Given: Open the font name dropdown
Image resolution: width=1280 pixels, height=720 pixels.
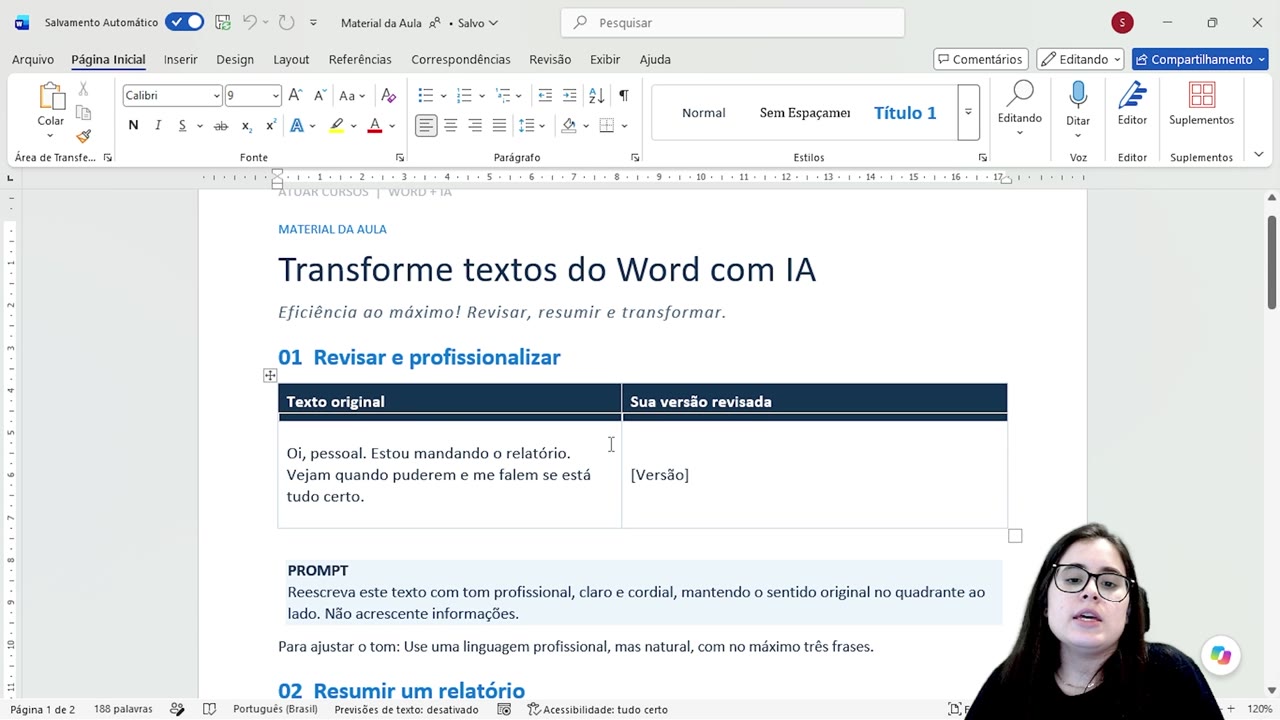Looking at the screenshot, I should click(x=216, y=95).
